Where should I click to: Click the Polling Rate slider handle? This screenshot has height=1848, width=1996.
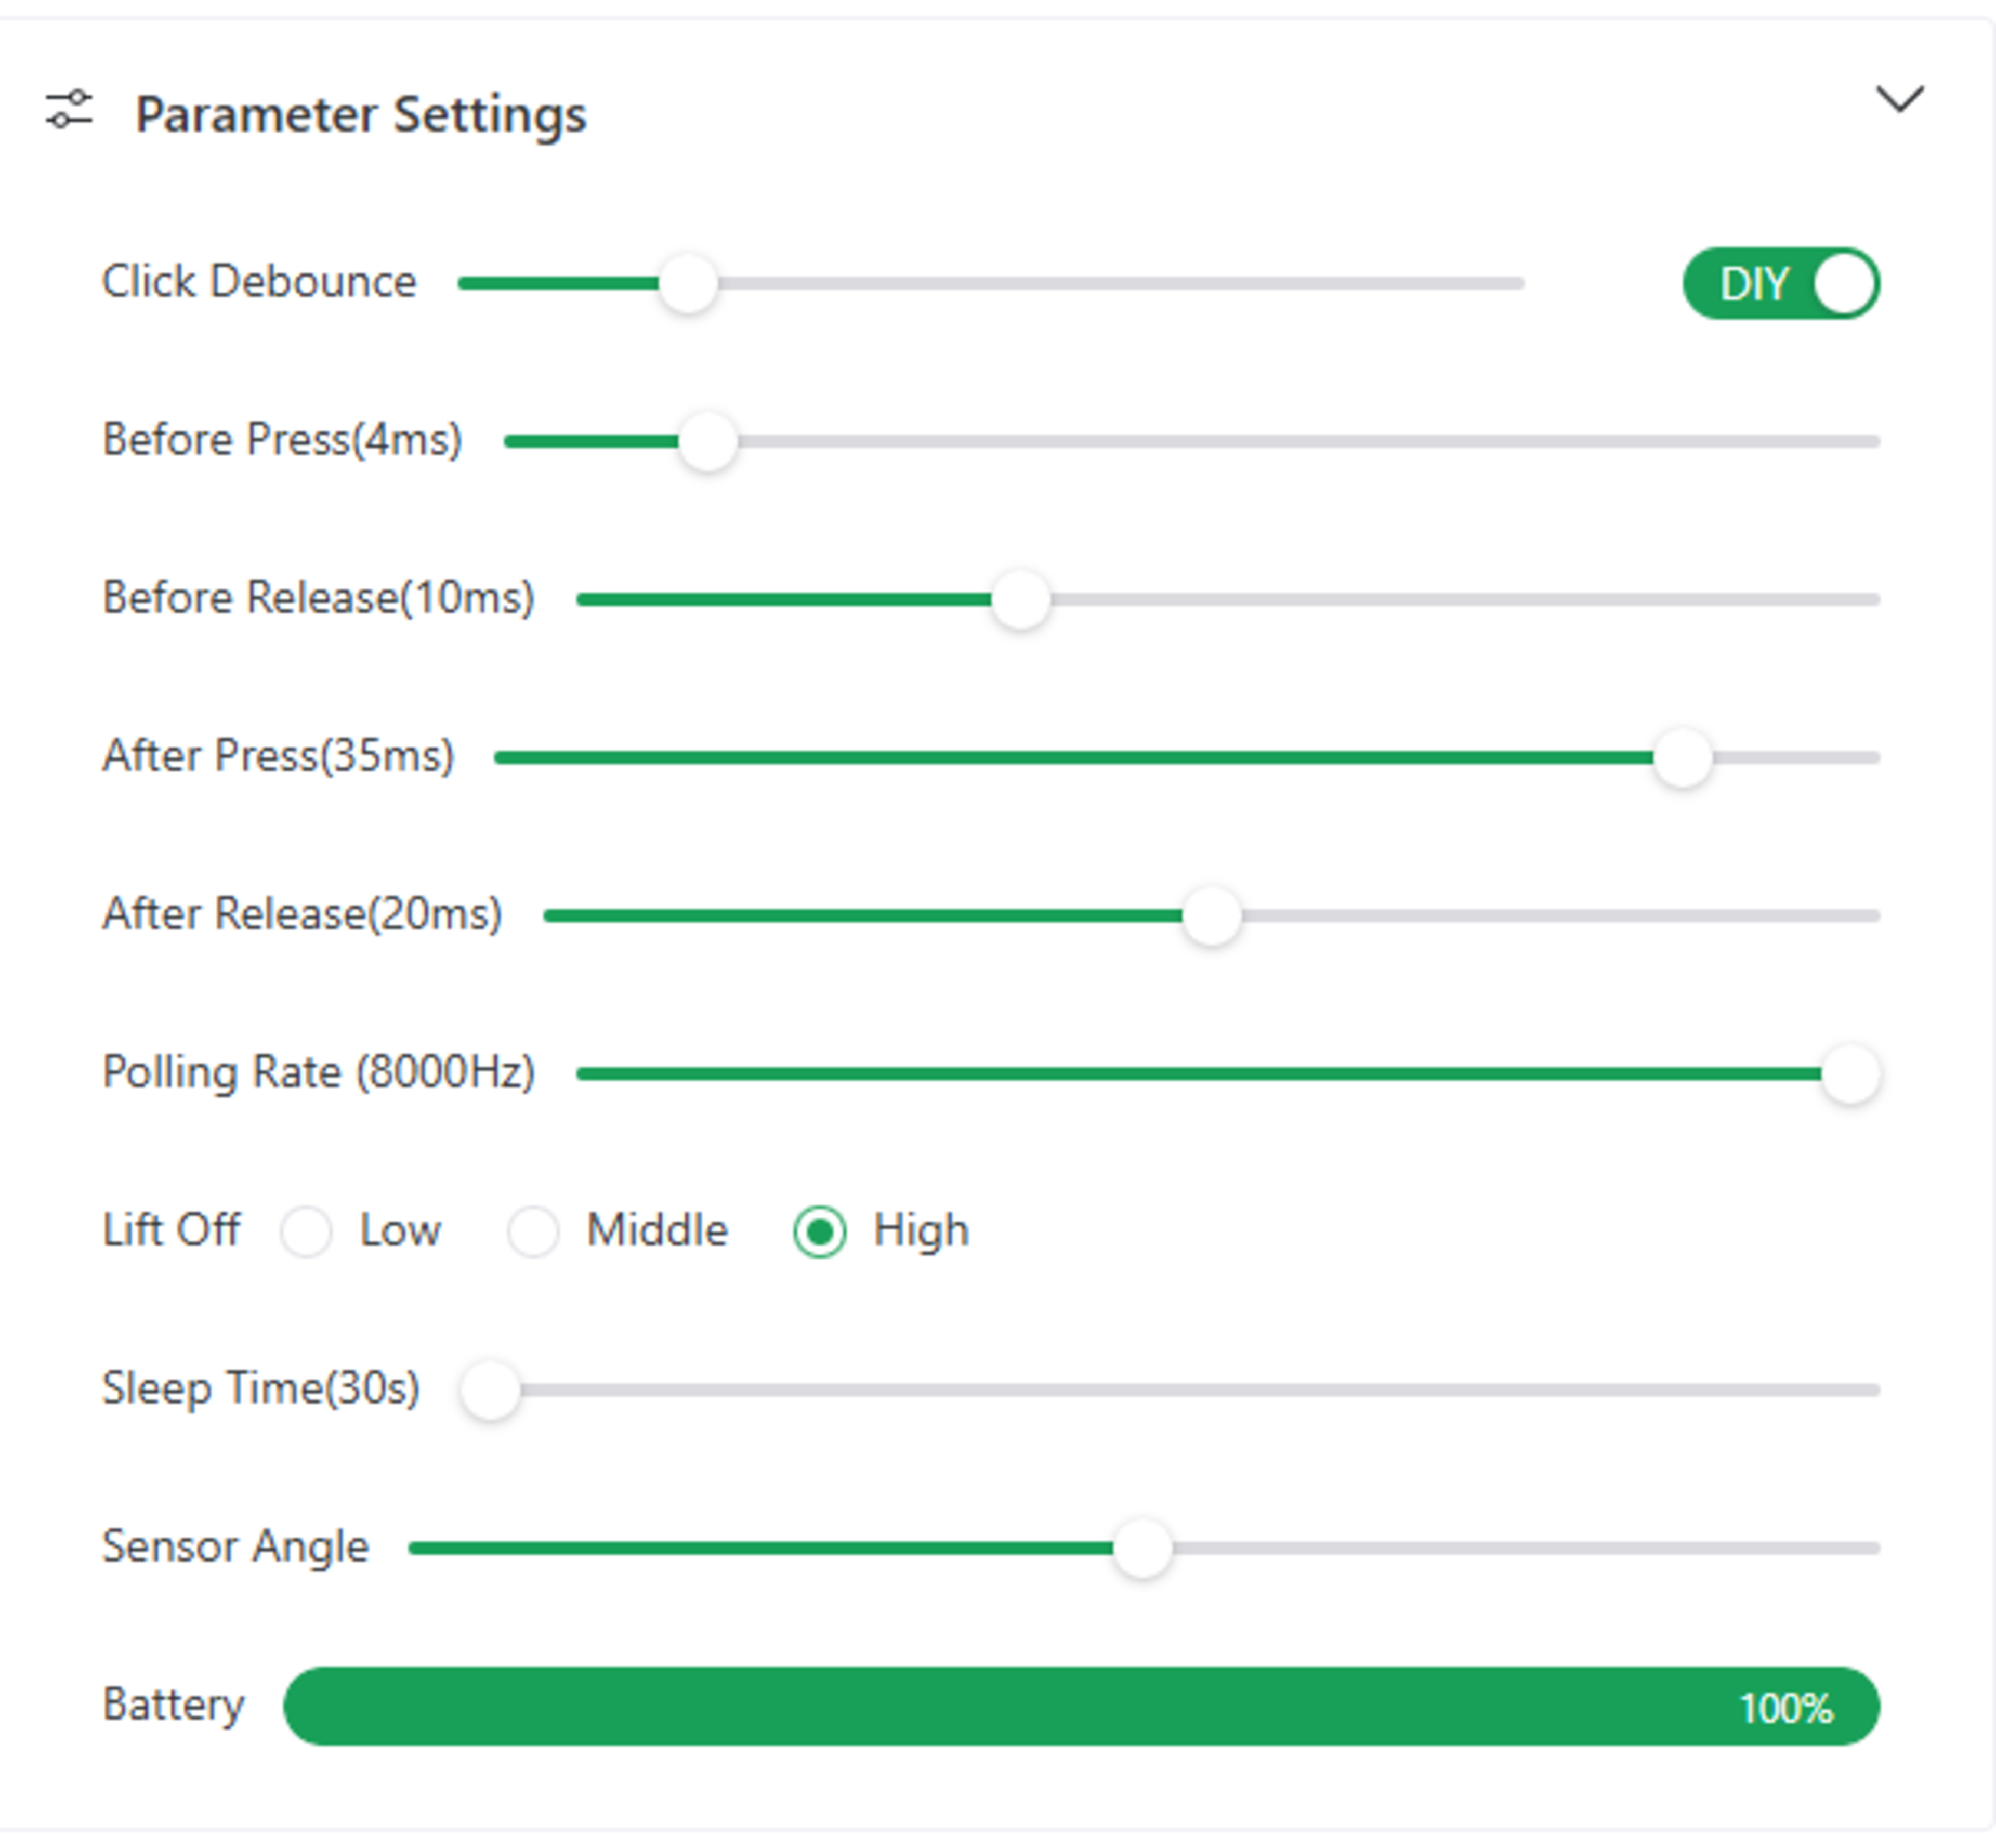1850,1074
